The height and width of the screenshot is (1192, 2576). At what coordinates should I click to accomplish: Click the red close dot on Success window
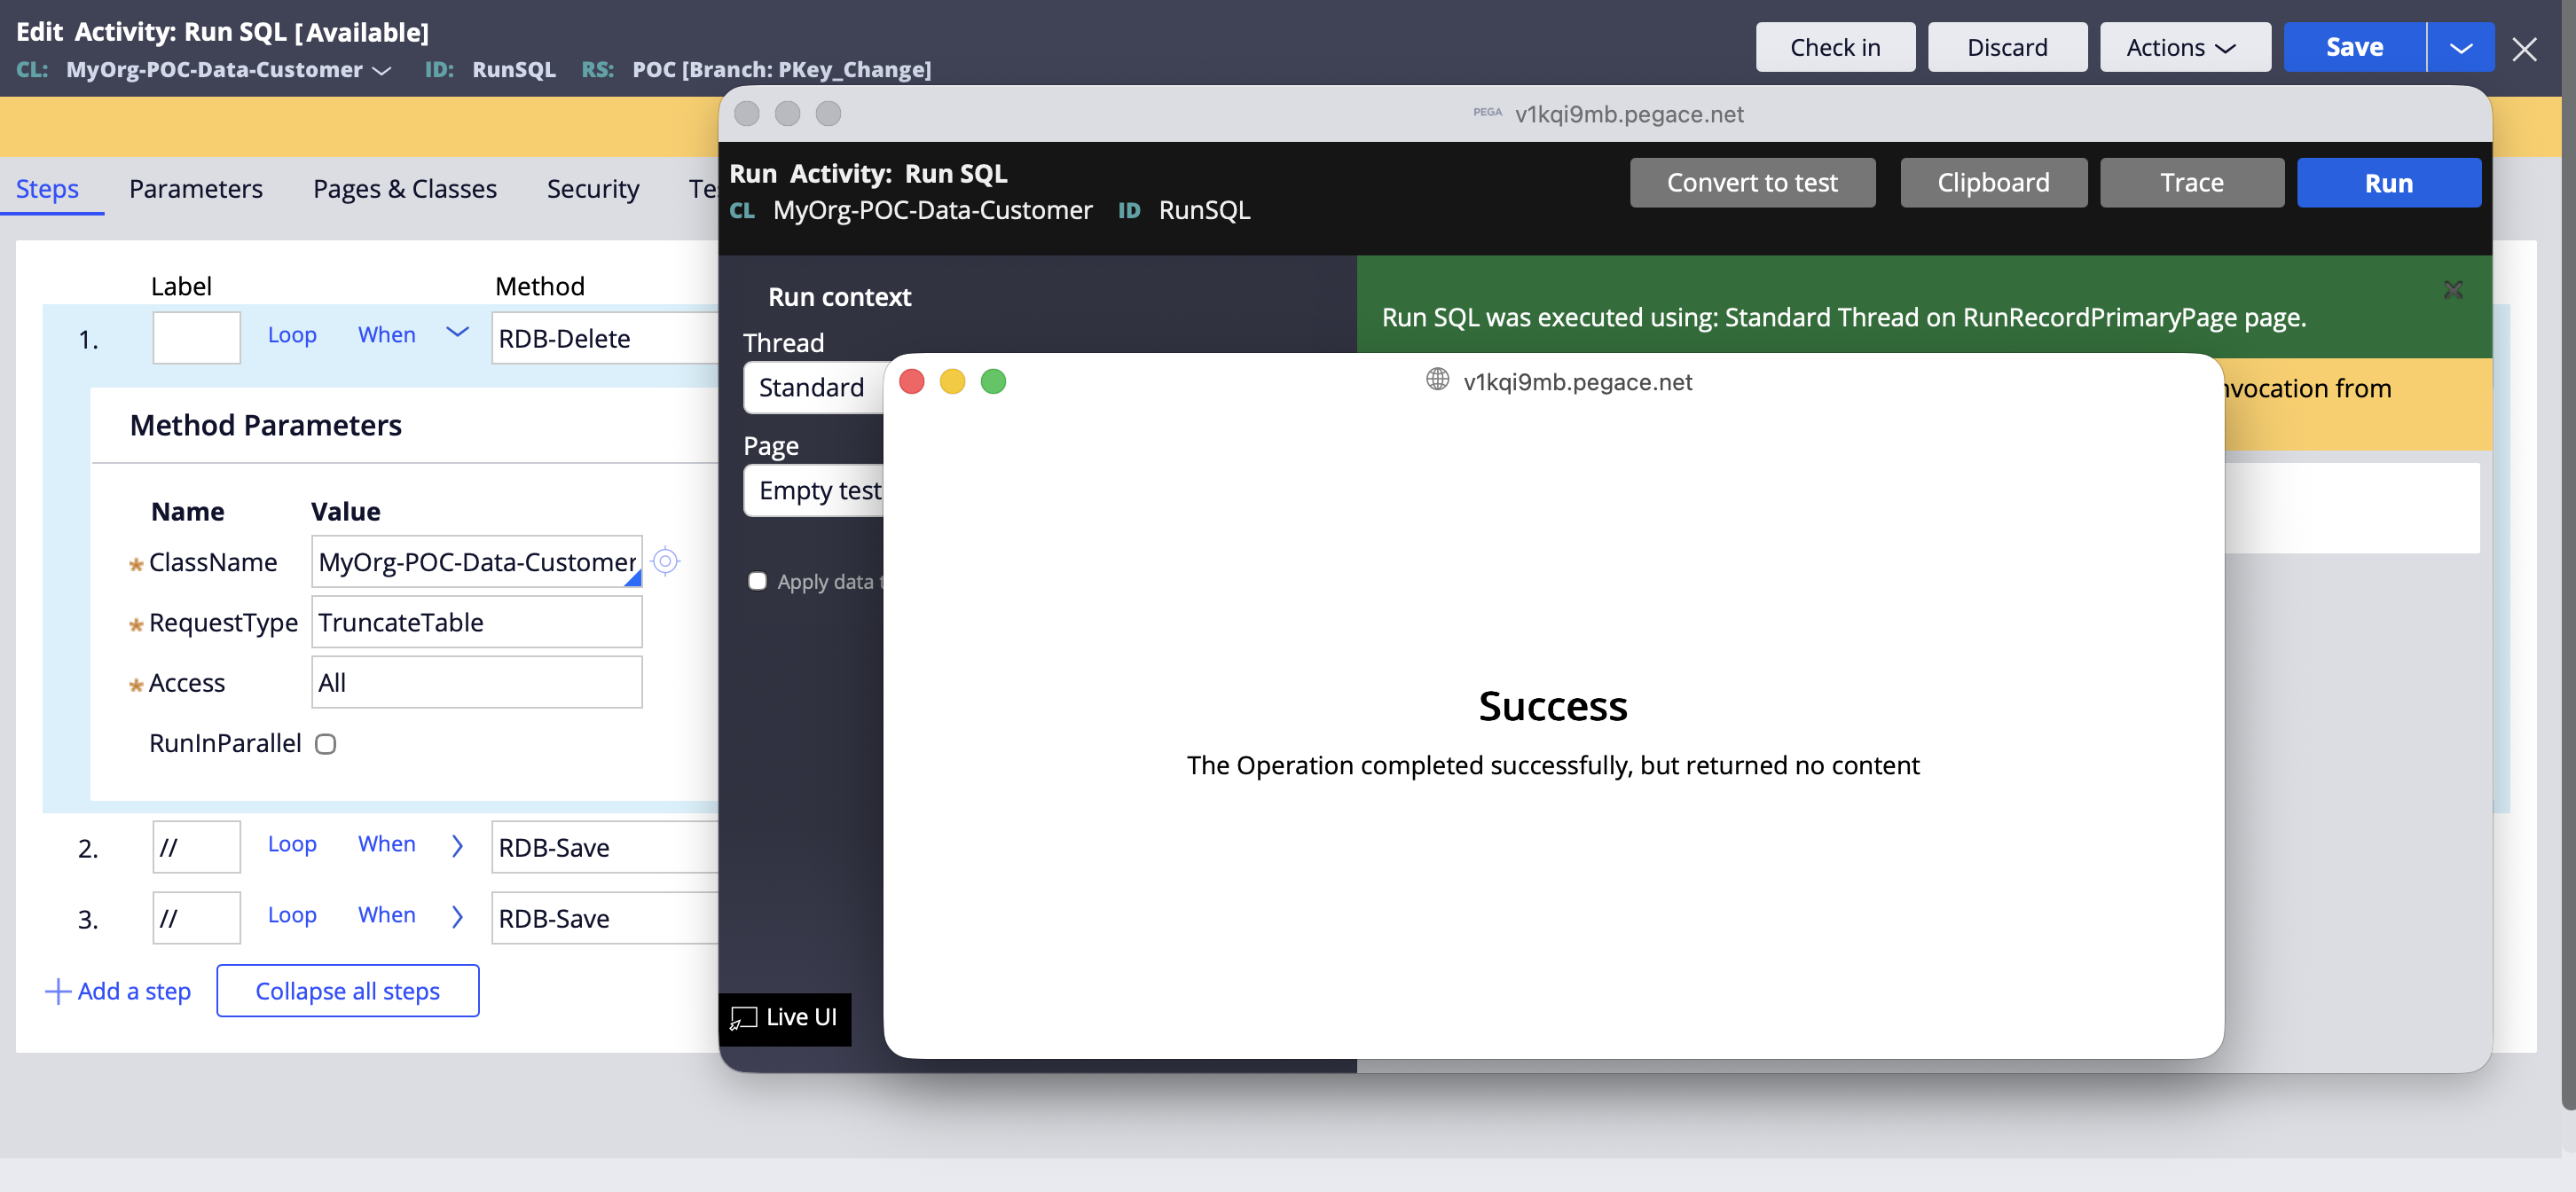point(911,381)
